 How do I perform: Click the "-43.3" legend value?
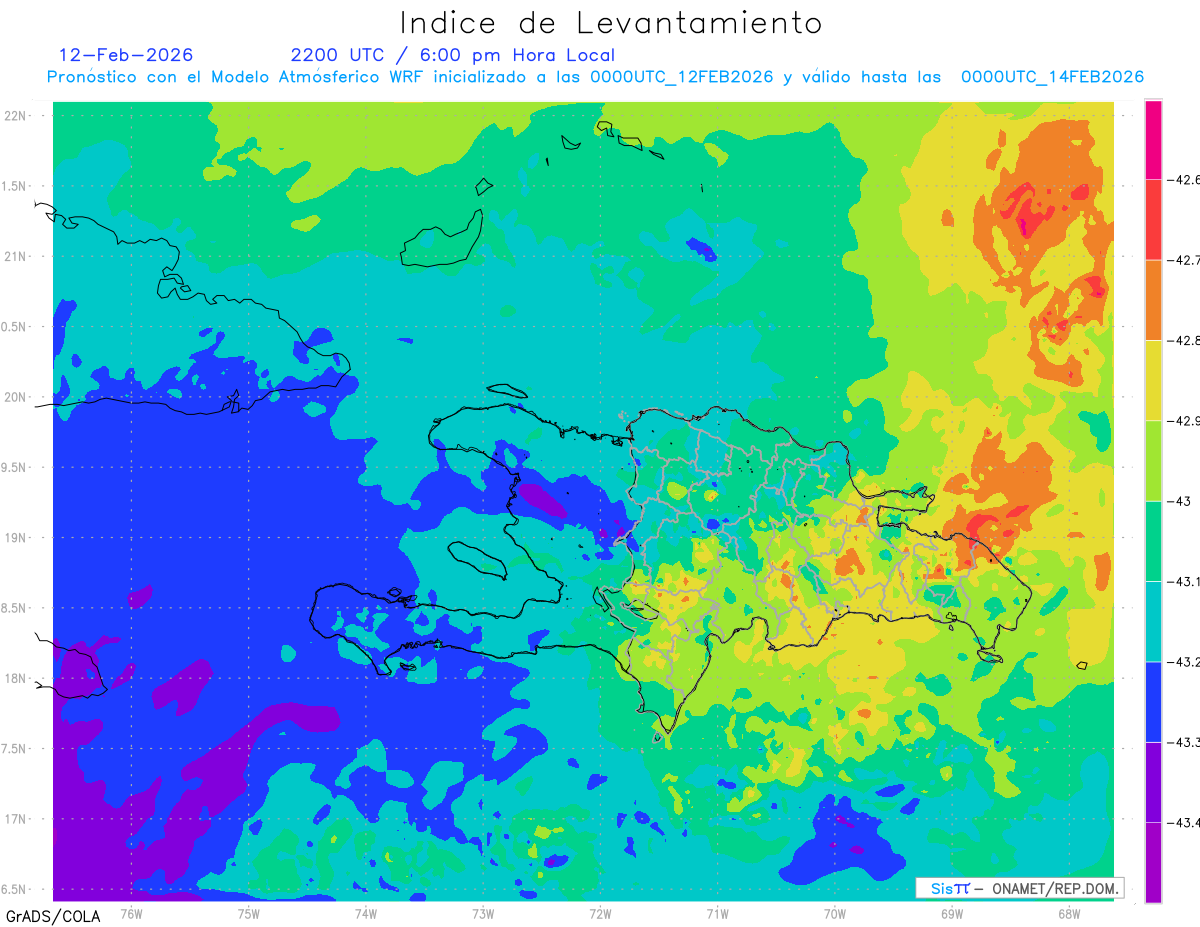[1183, 742]
